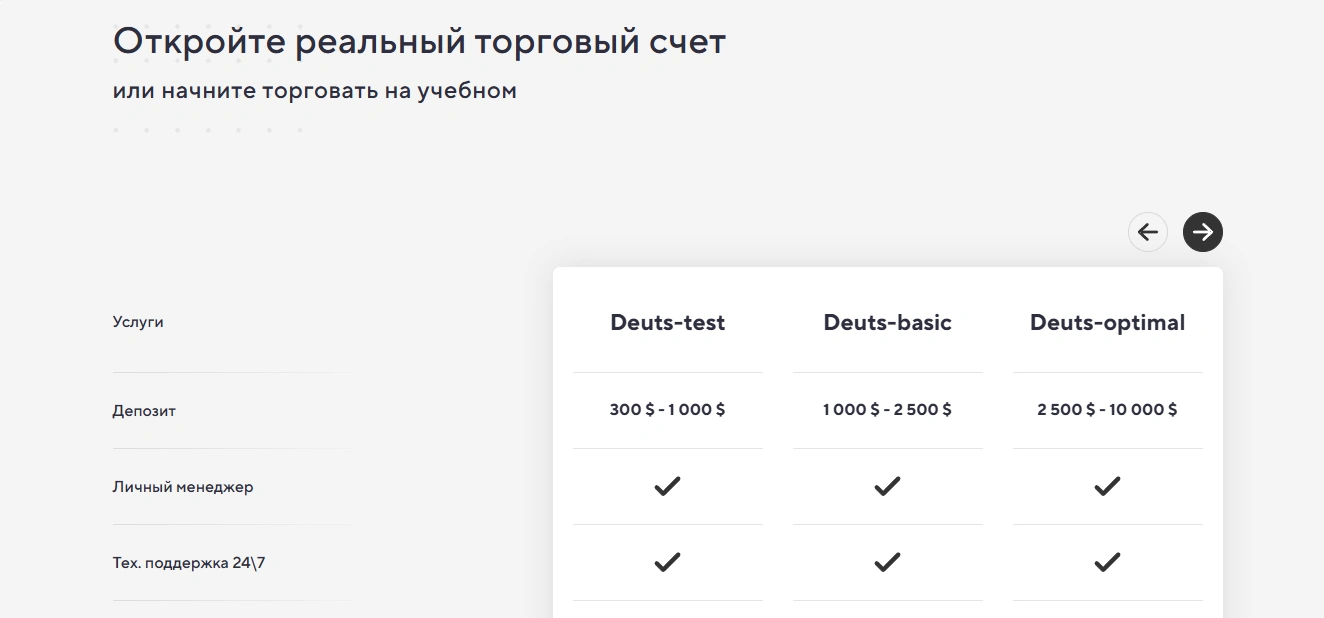Click Deuts-test 24\7 support checkmark

(x=667, y=563)
